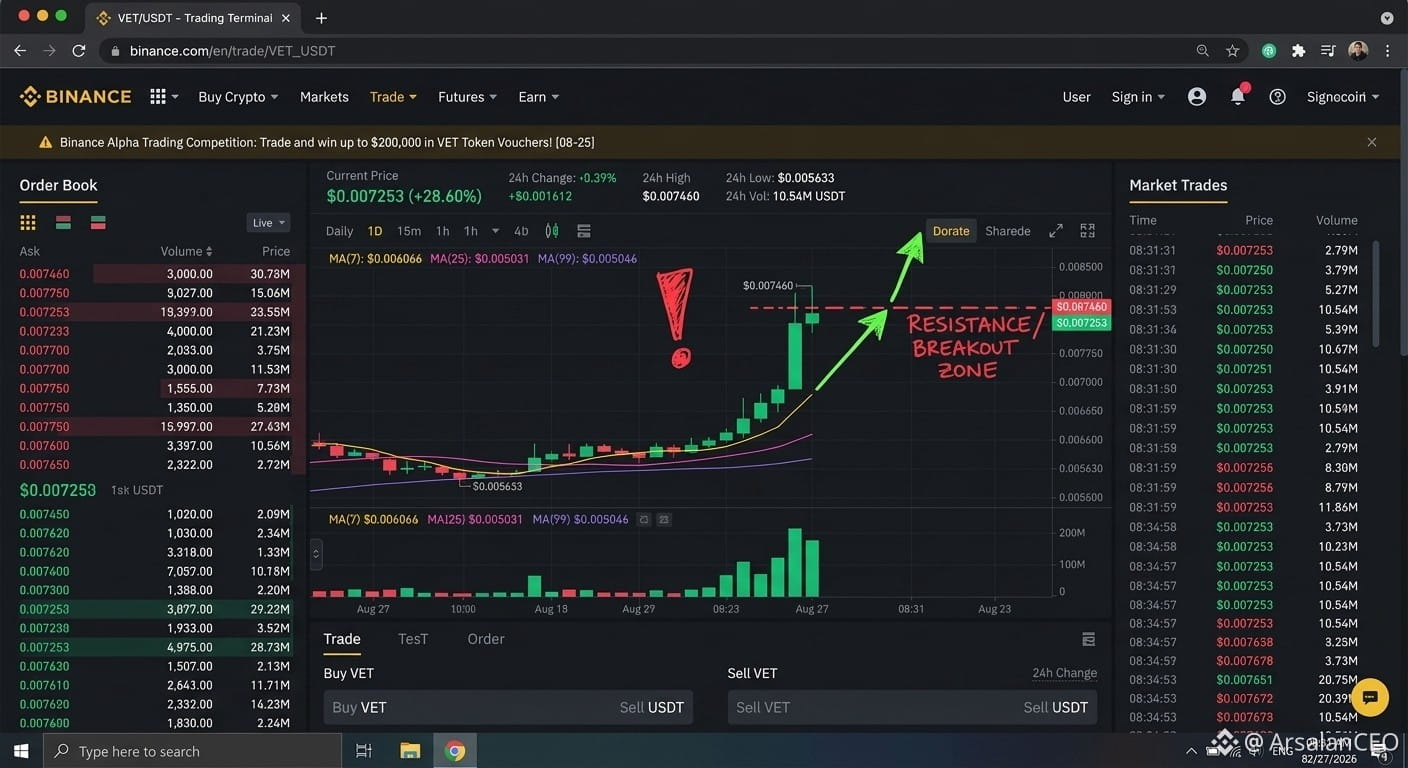Screen dimensions: 1408x768
Task: Expand more chart intervals dropdown arrow
Action: [x=495, y=231]
